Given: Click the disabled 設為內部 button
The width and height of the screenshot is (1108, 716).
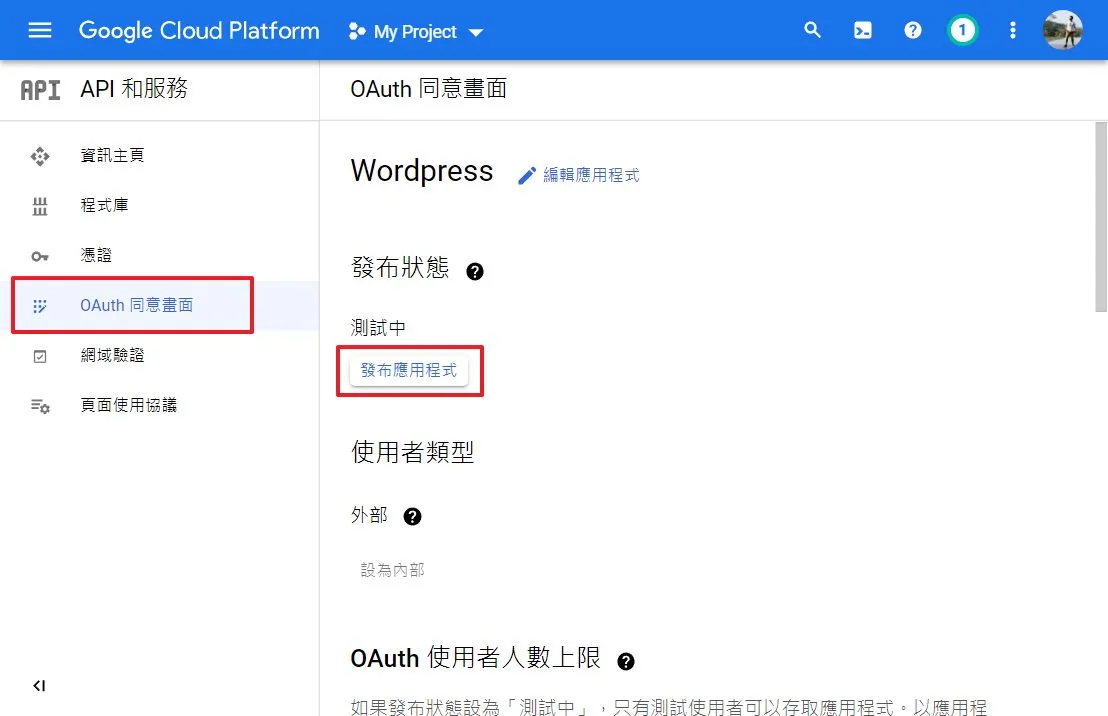Looking at the screenshot, I should tap(392, 570).
